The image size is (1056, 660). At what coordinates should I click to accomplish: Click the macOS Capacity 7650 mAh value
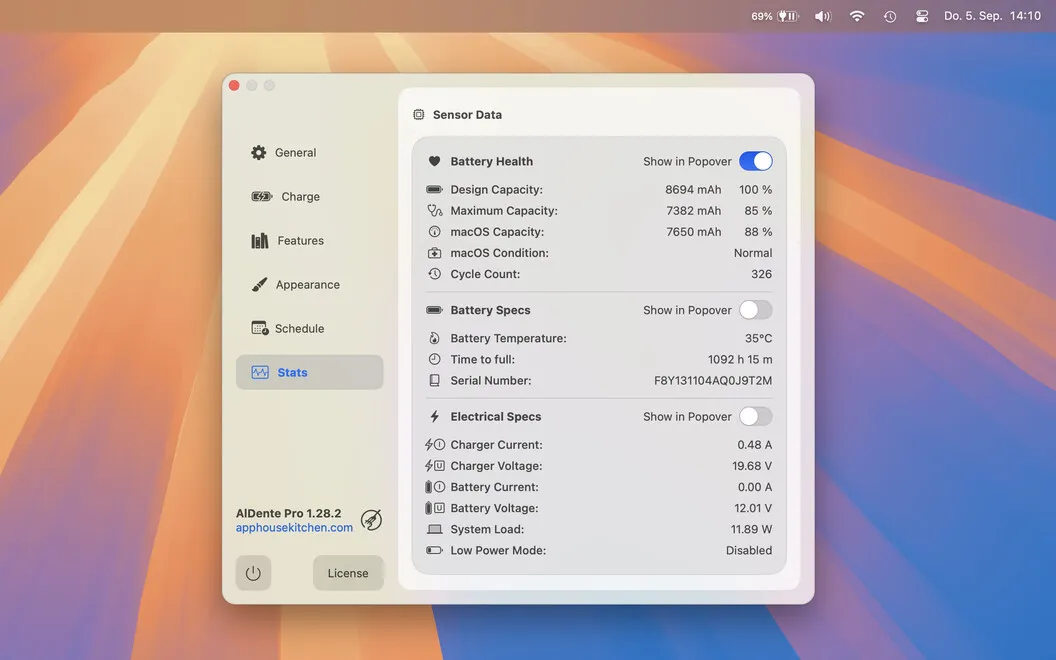point(694,232)
